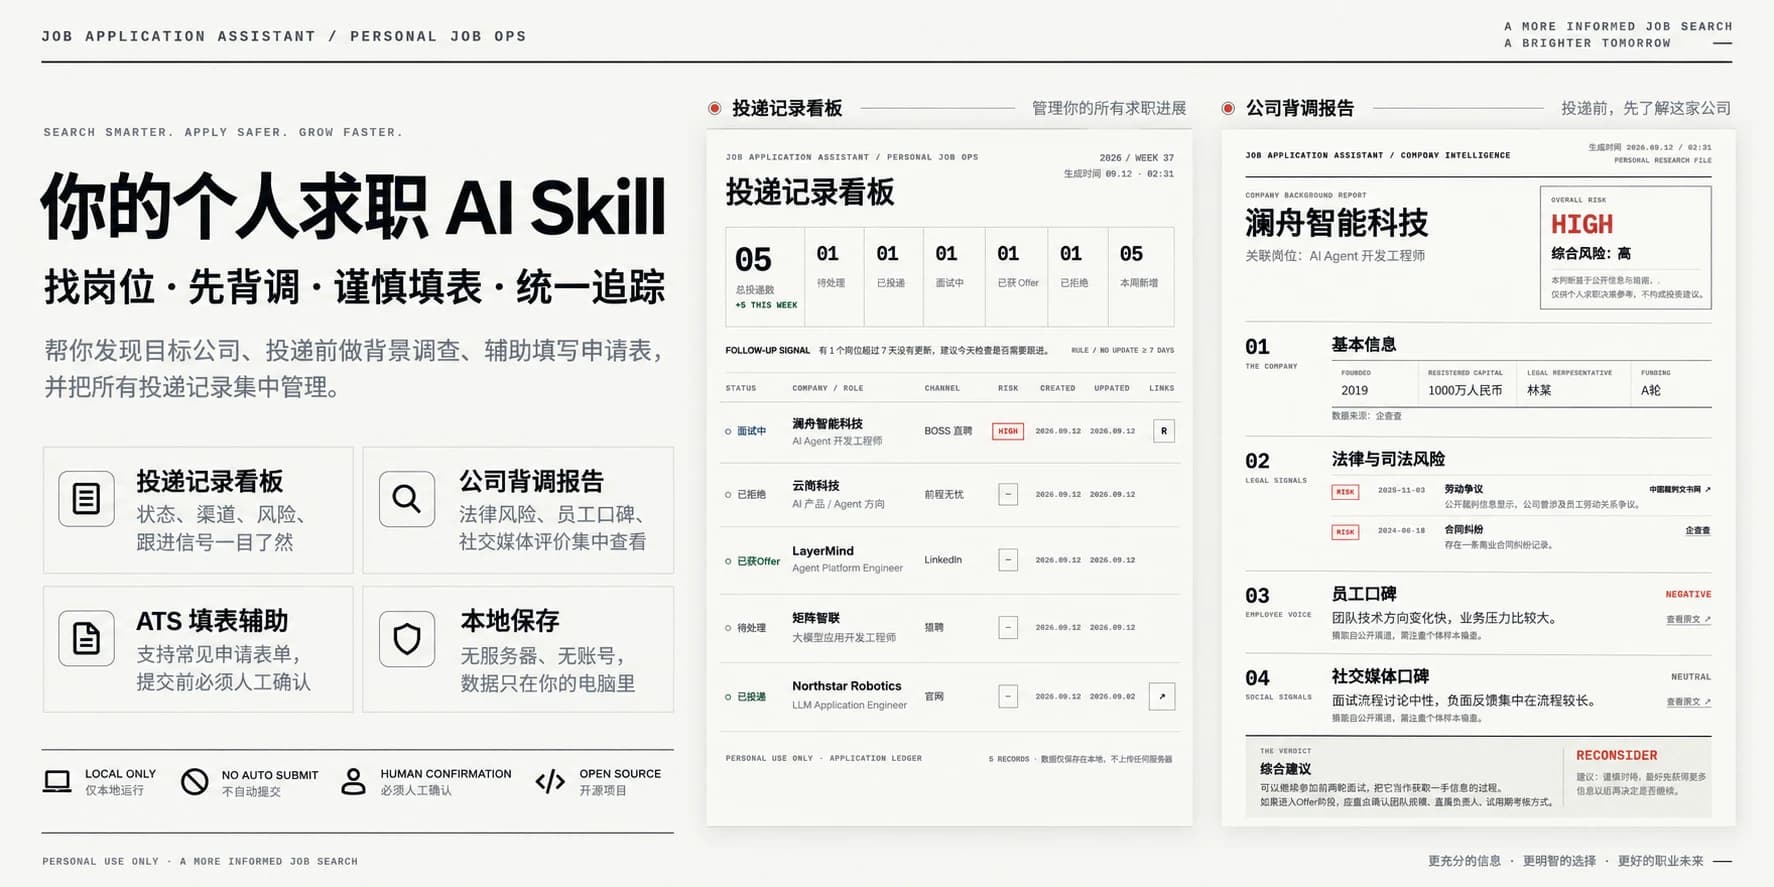Click the RECONSIDER verdict label
Image resolution: width=1774 pixels, height=887 pixels.
point(1616,755)
